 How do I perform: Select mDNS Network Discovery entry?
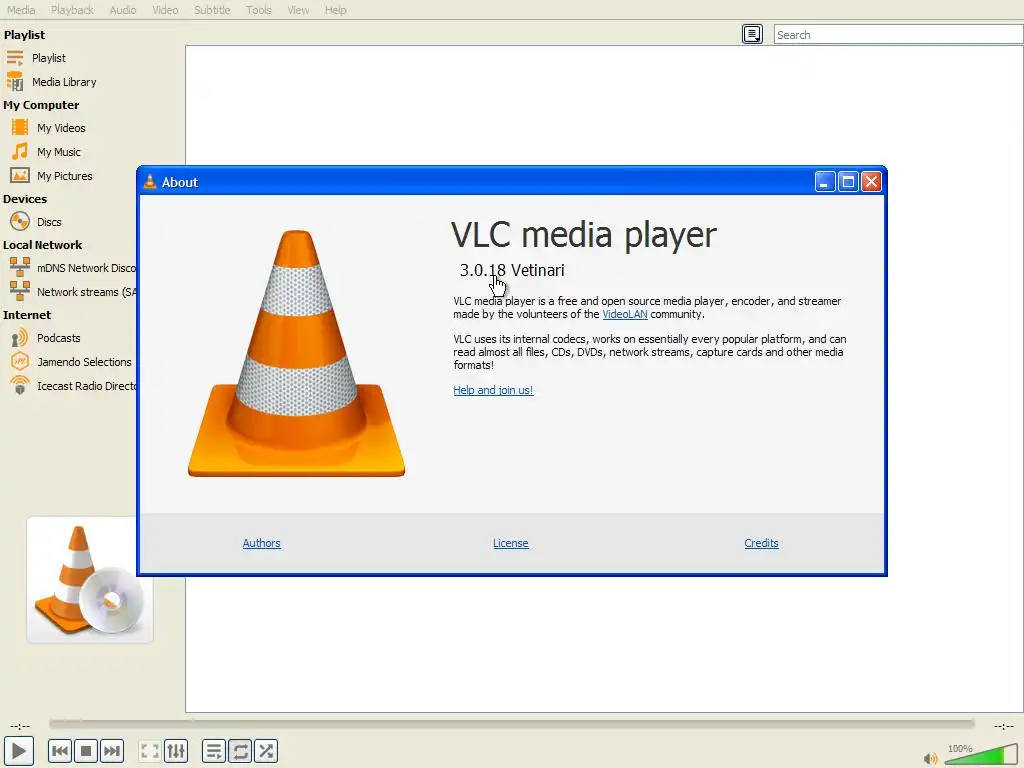(x=86, y=268)
